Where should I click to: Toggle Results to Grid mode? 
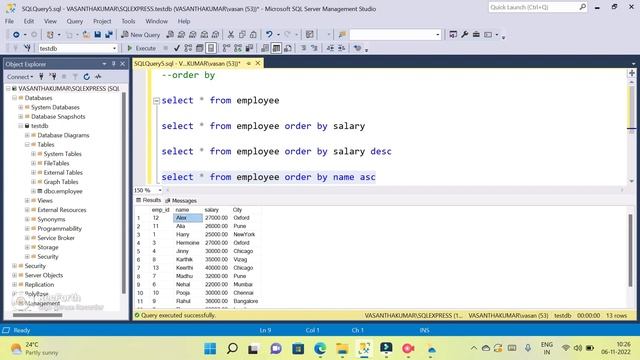[276, 48]
